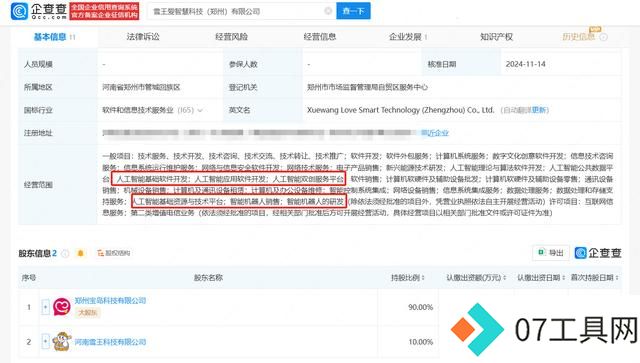Click the 10.00% shareholding value

click(420, 342)
